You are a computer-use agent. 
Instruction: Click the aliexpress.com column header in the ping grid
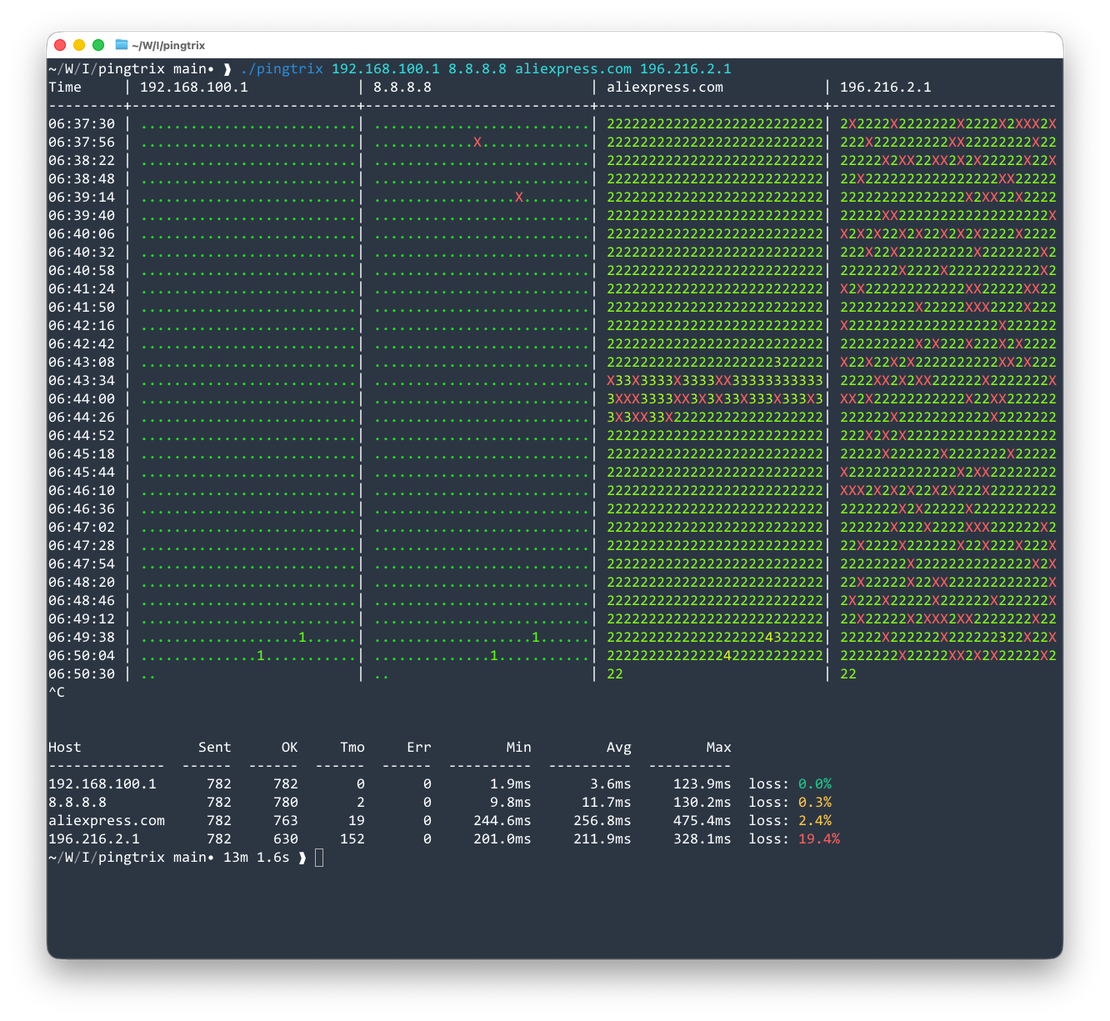pos(665,87)
